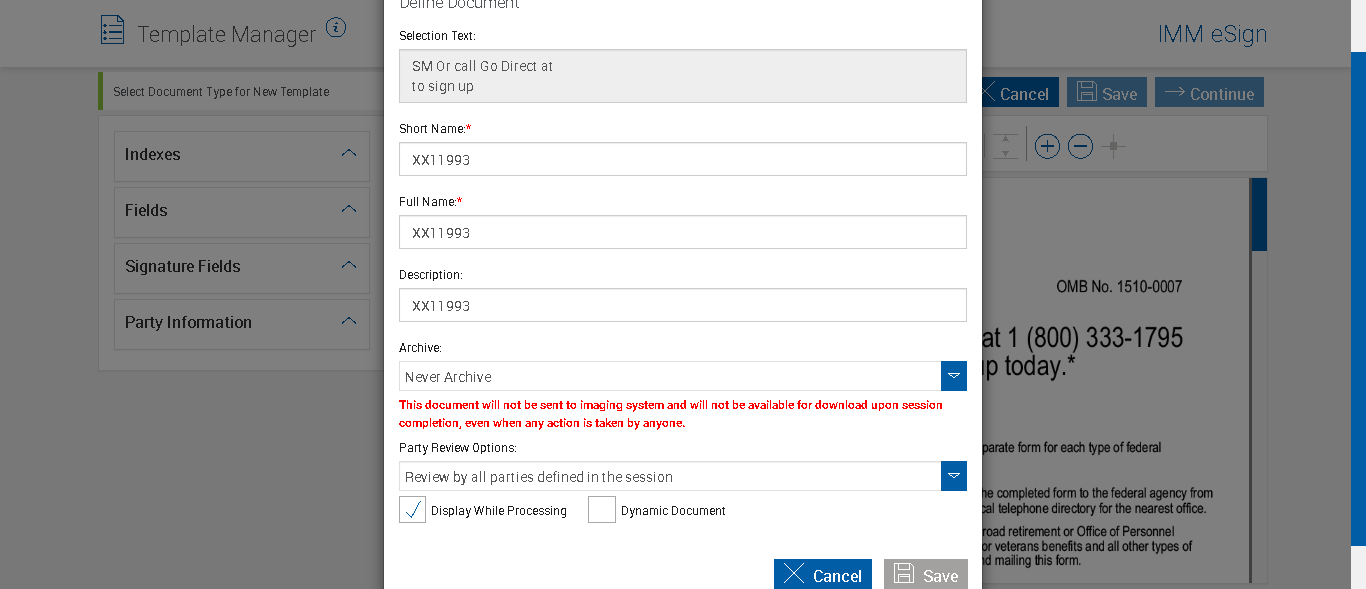Collapse the Fields section
1366x589 pixels.
349,210
